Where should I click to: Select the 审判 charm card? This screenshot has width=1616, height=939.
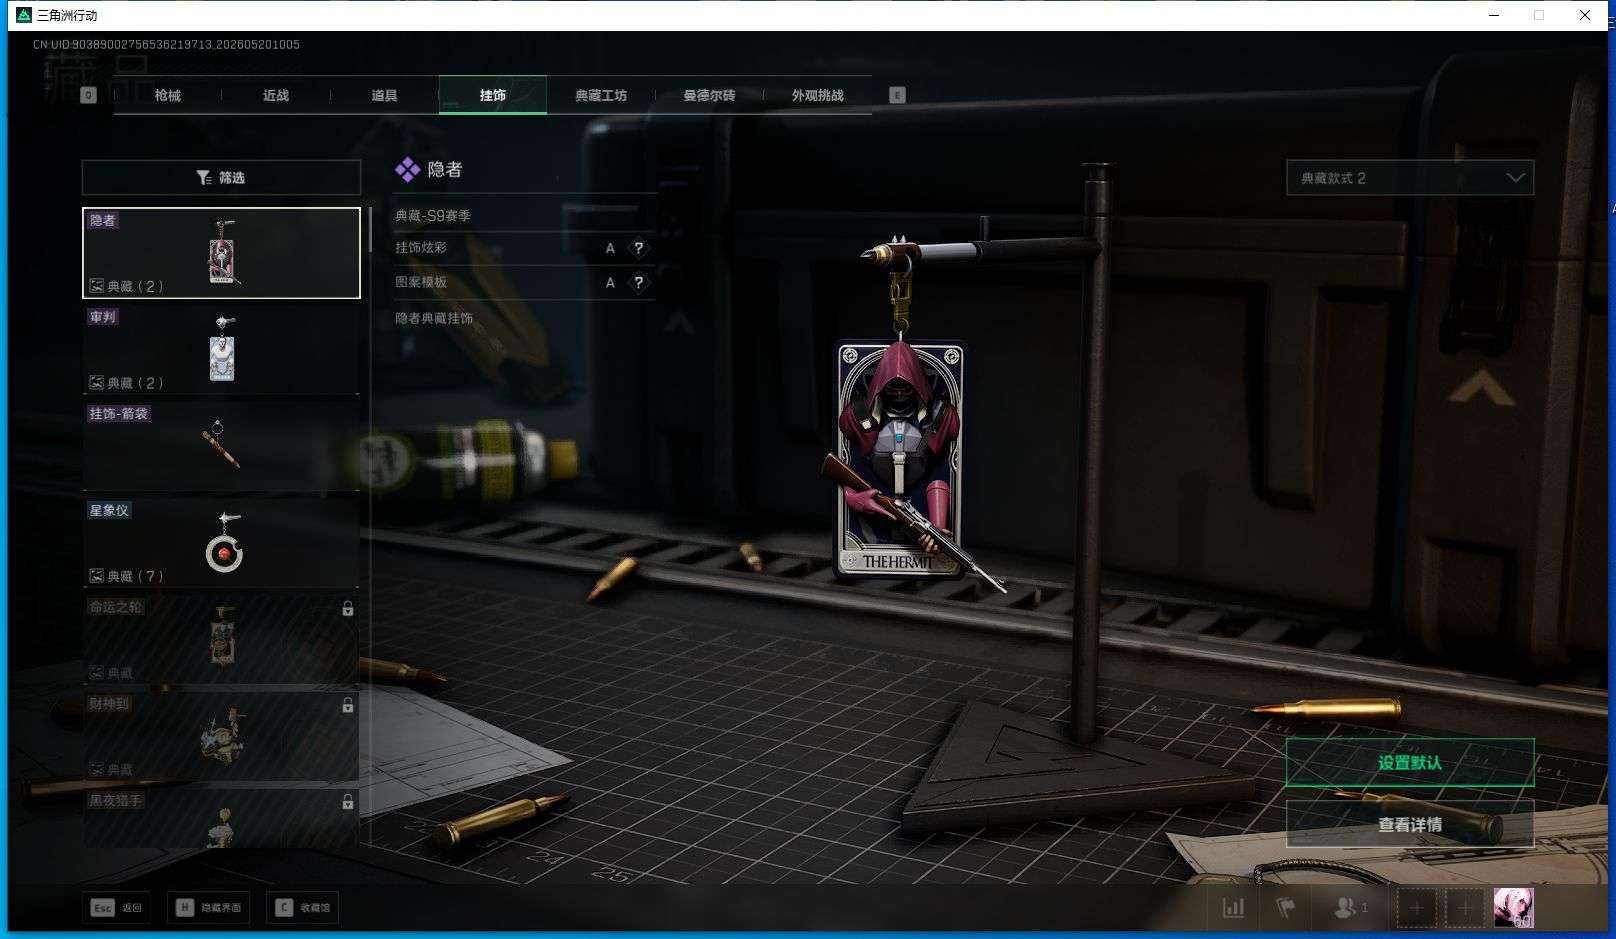(221, 349)
